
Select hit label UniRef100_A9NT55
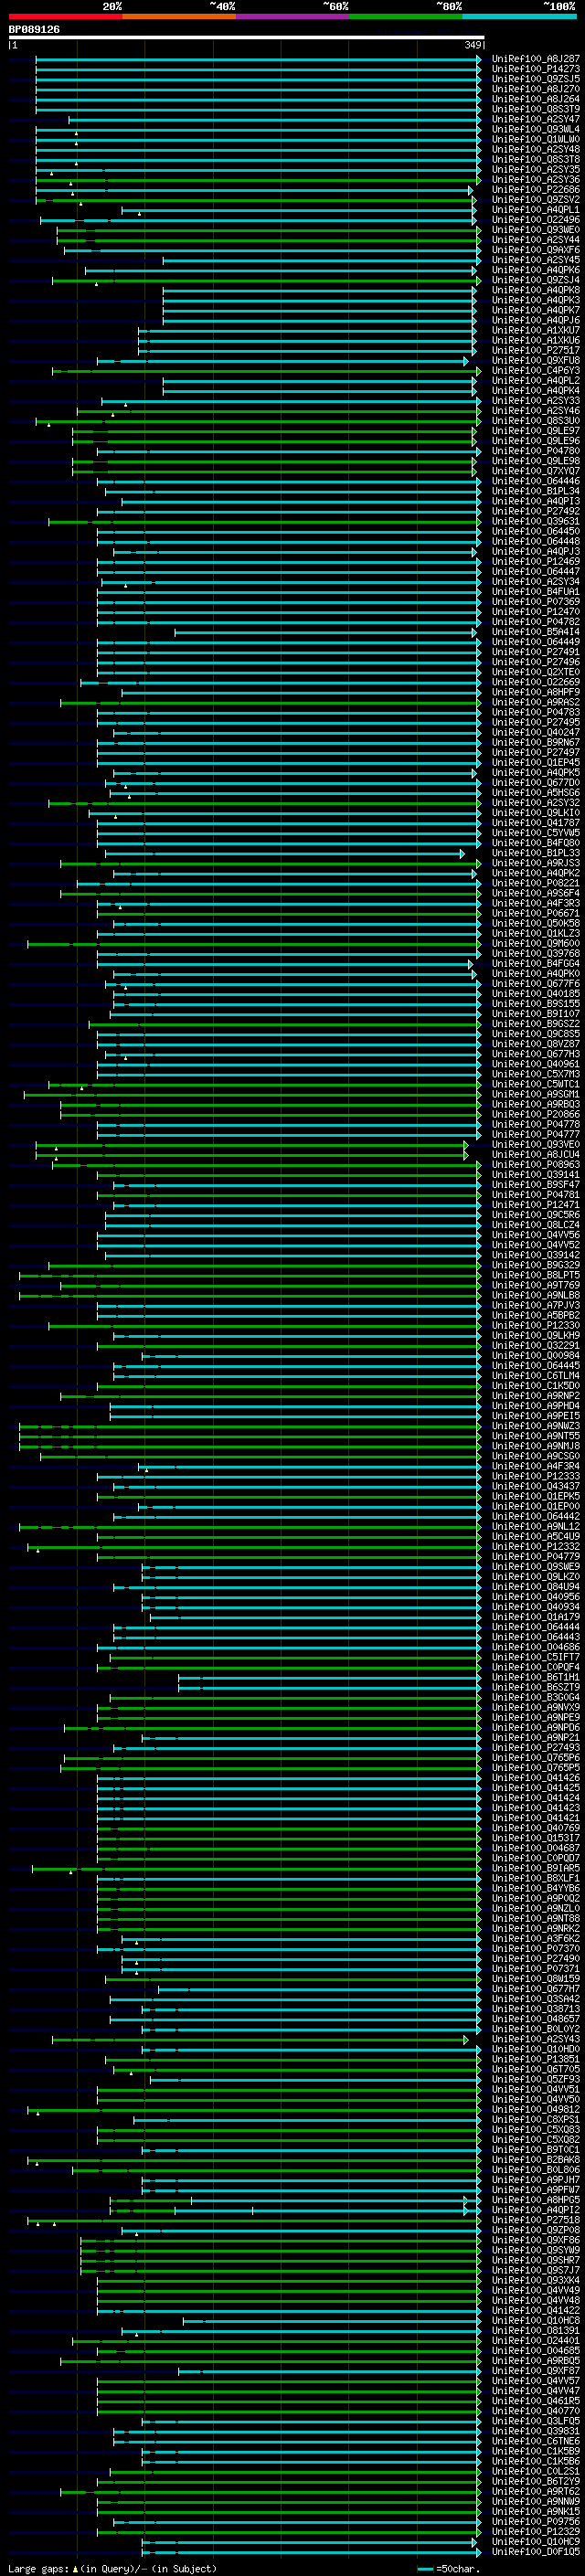(x=536, y=1436)
